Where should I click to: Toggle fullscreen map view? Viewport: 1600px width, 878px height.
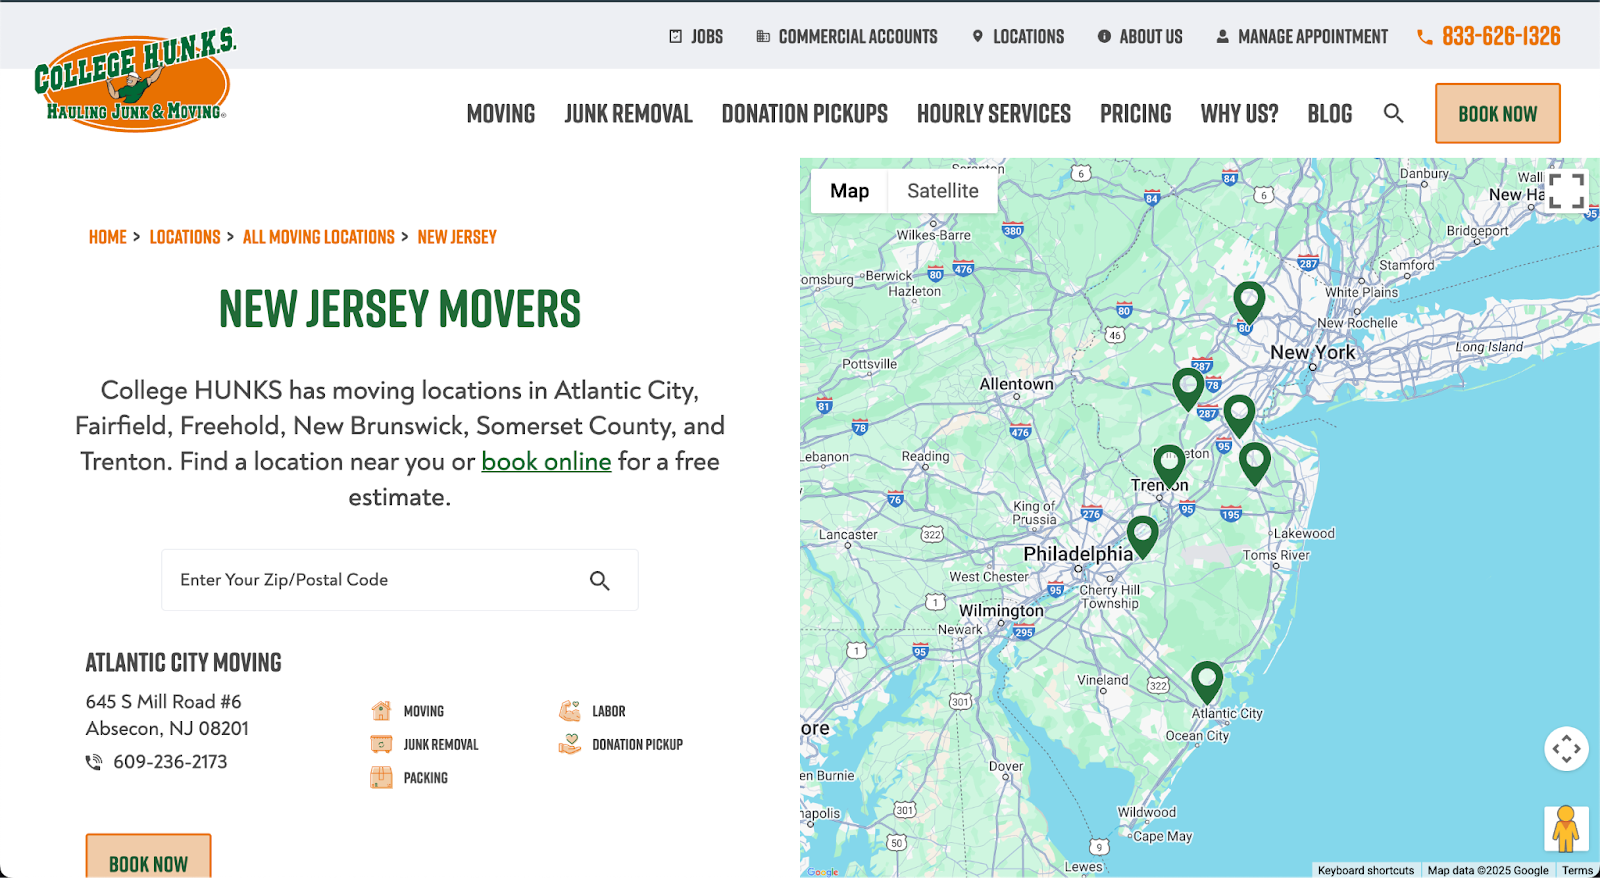pyautogui.click(x=1566, y=190)
